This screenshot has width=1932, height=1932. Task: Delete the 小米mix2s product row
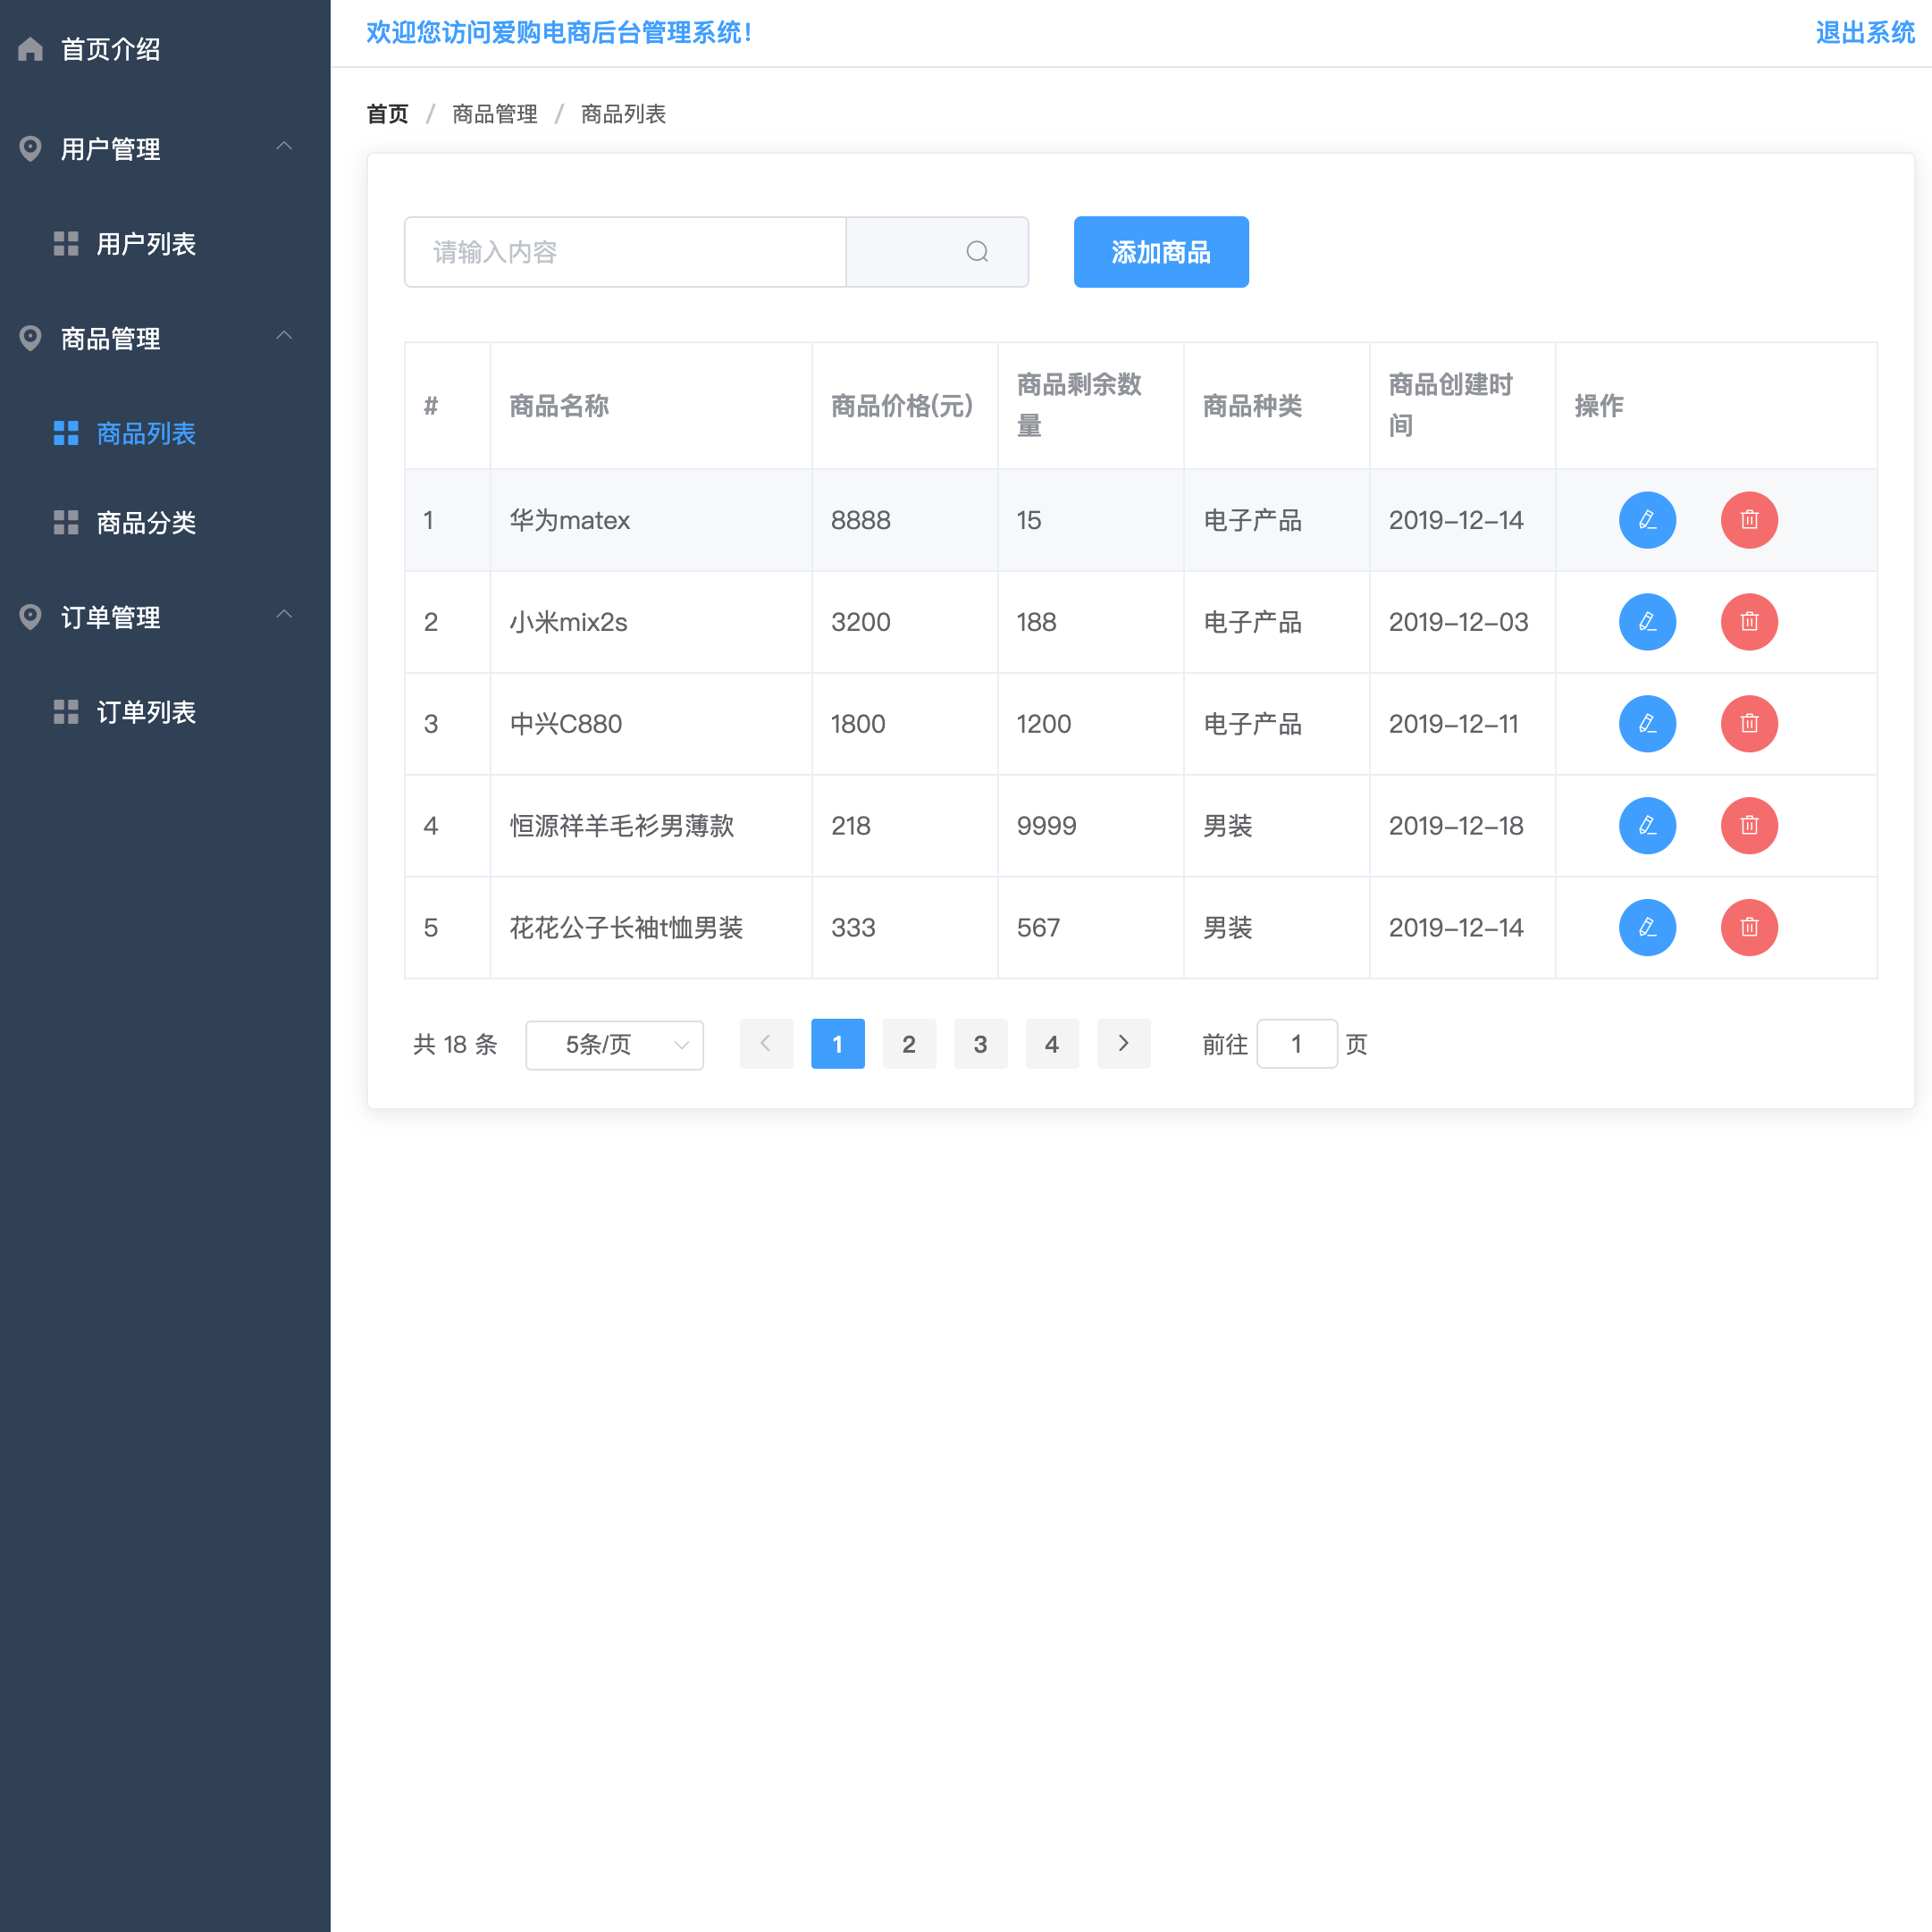(1748, 622)
